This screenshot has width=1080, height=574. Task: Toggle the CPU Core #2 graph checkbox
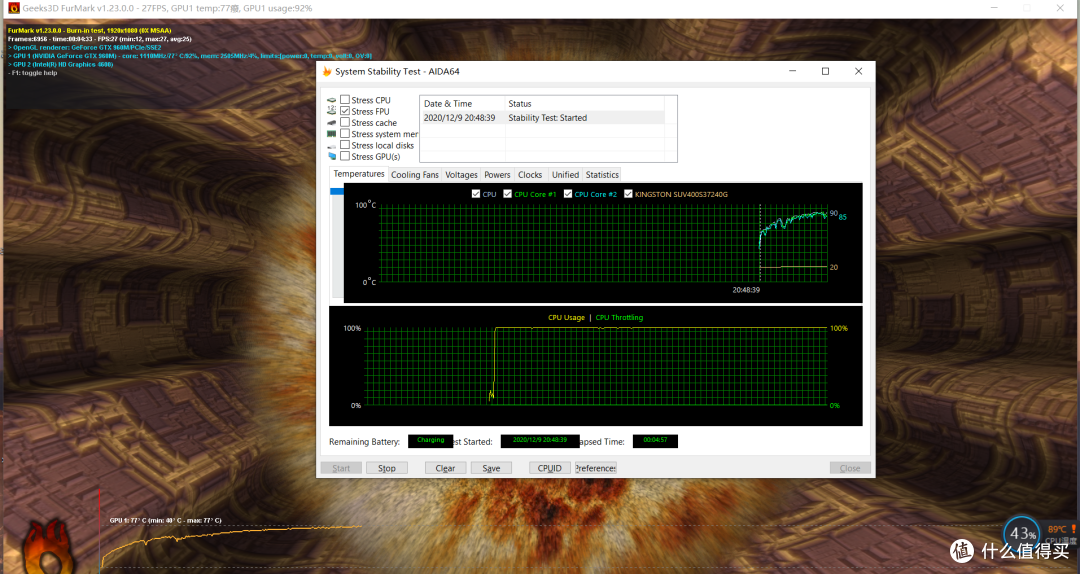tap(568, 194)
